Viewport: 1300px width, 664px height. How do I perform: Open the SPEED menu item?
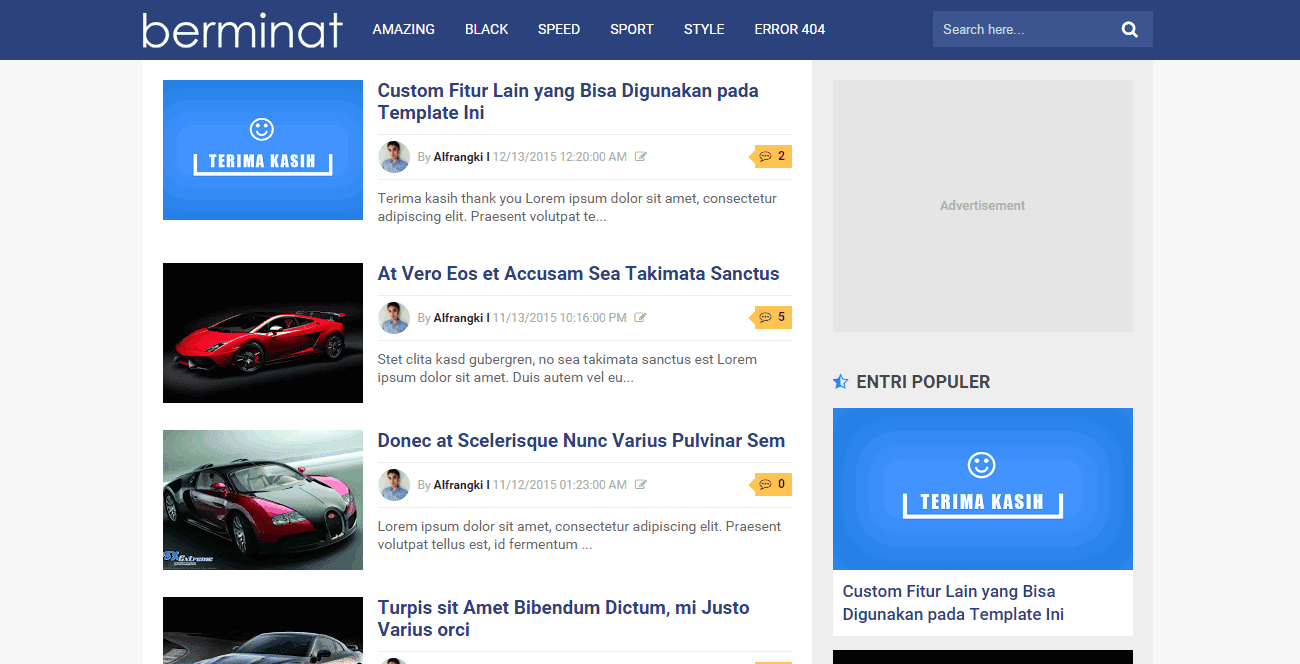click(559, 29)
